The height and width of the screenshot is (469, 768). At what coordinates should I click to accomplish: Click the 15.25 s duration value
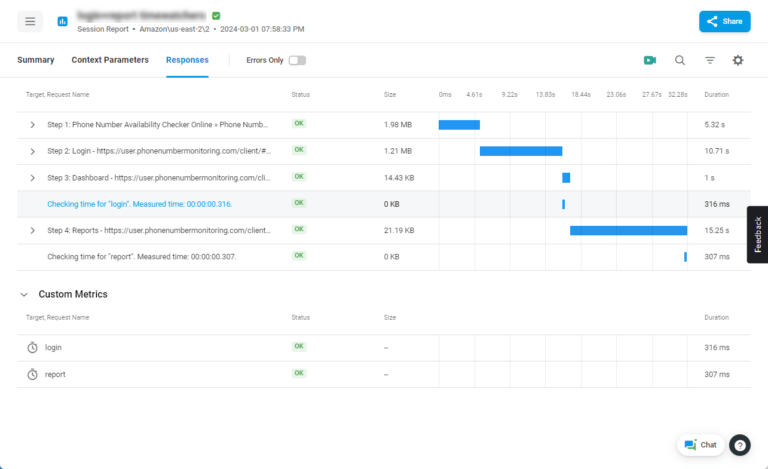717,231
